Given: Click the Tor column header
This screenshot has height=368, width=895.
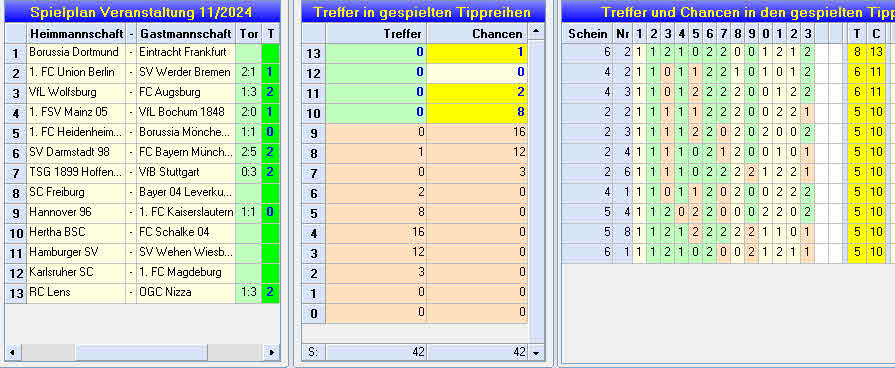Looking at the screenshot, I should tap(249, 33).
